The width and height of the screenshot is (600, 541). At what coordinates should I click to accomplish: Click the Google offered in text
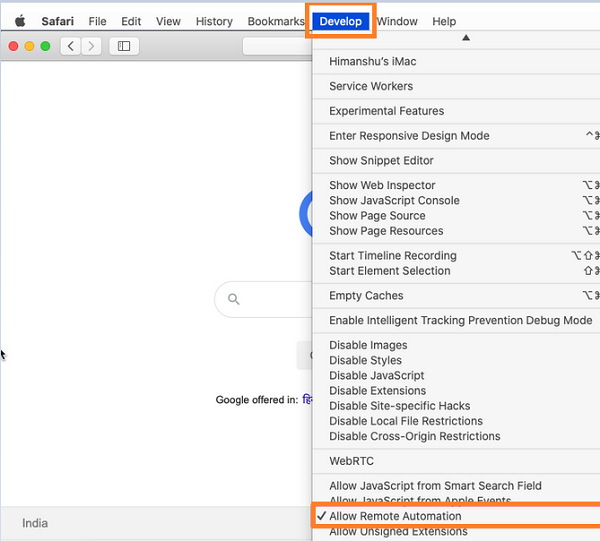click(257, 400)
